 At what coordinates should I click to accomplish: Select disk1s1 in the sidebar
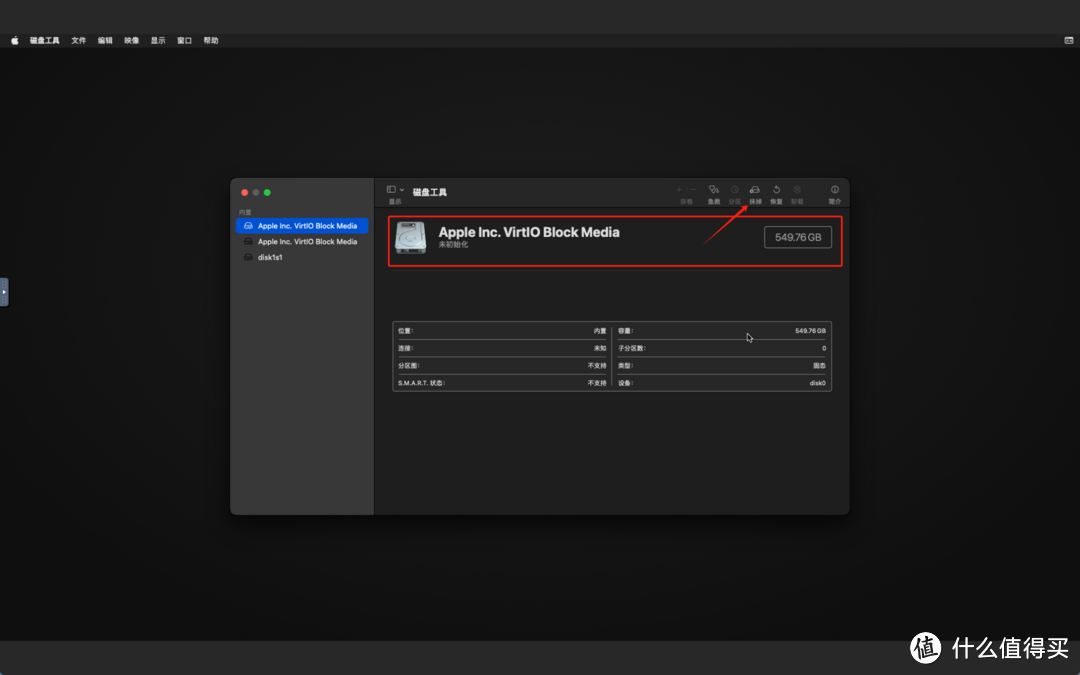tap(271, 257)
